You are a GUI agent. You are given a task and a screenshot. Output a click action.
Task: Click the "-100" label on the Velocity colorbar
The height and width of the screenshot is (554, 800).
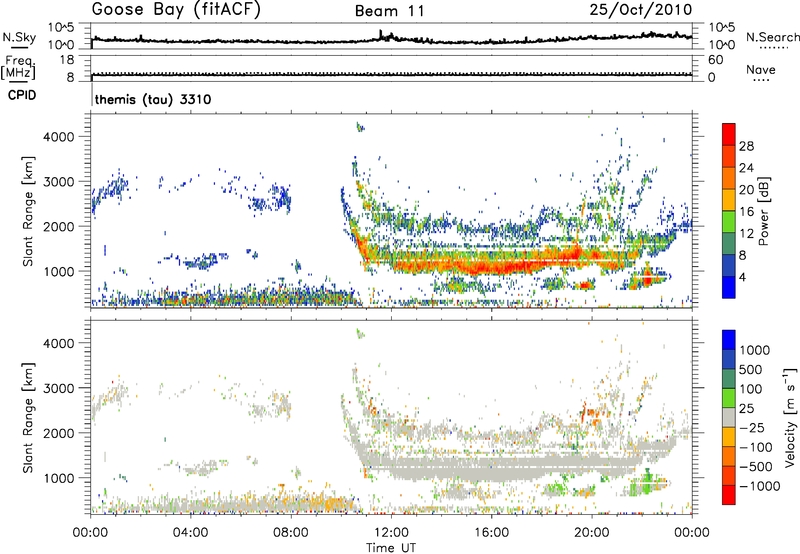(x=755, y=447)
